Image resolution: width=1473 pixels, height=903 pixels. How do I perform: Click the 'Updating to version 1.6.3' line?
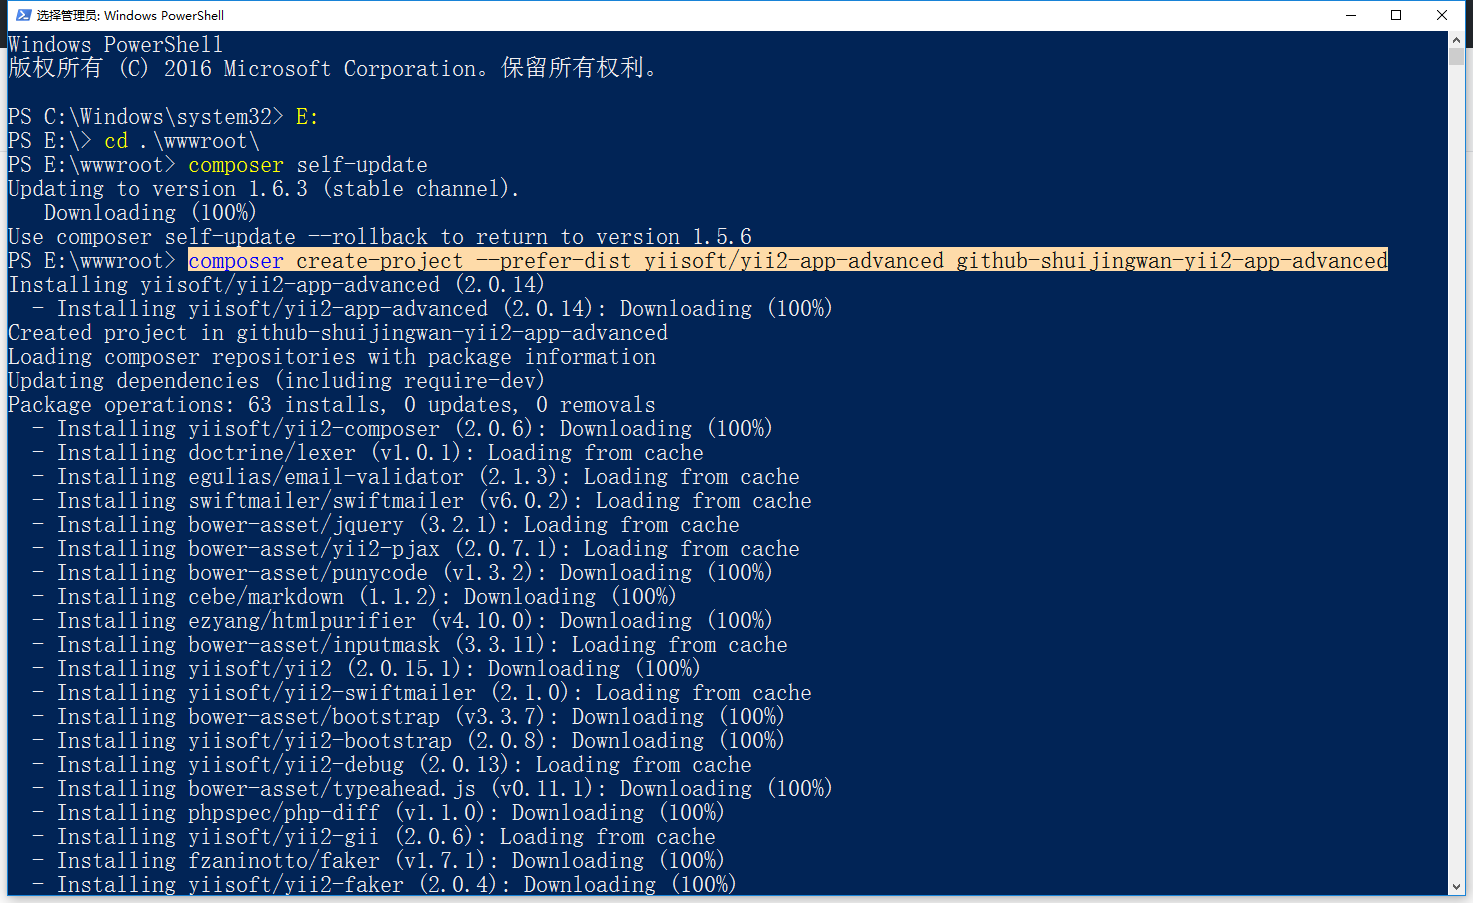point(263,189)
